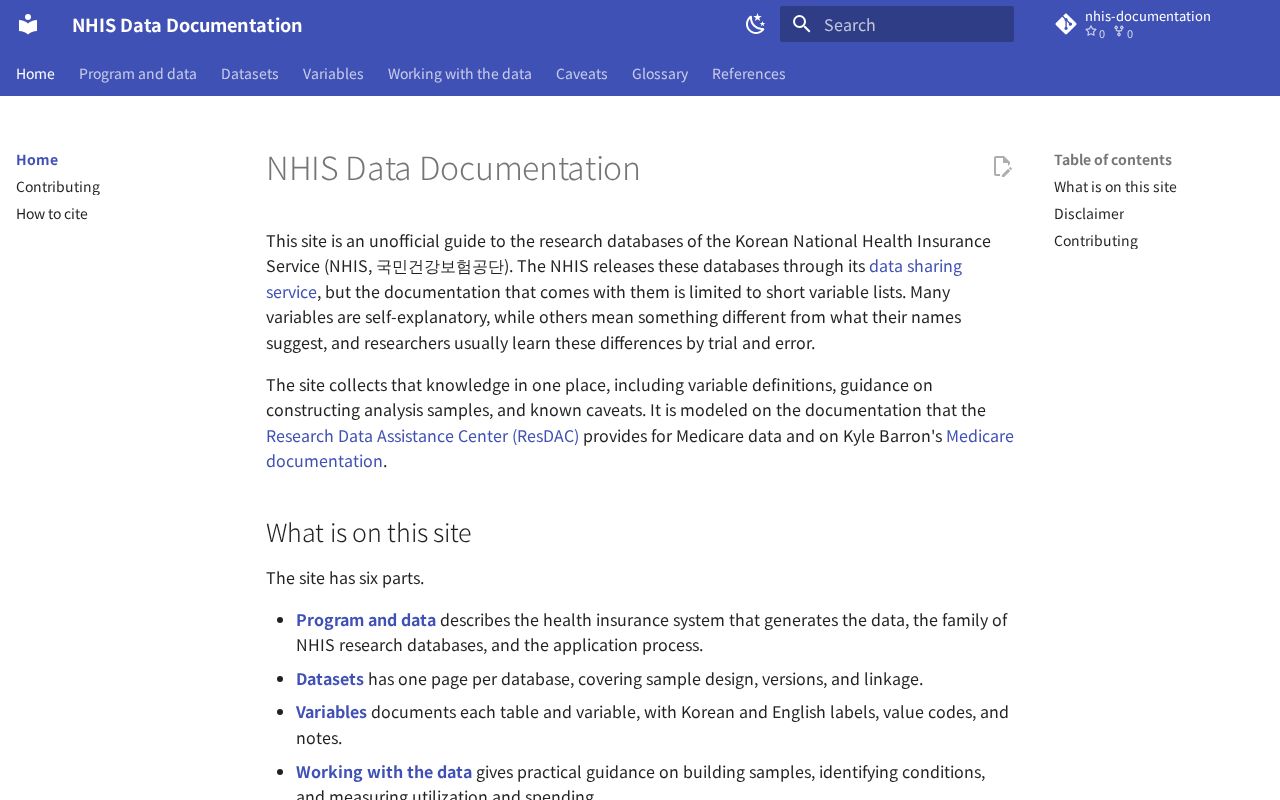
Task: Focus the Search input field
Action: [x=897, y=24]
